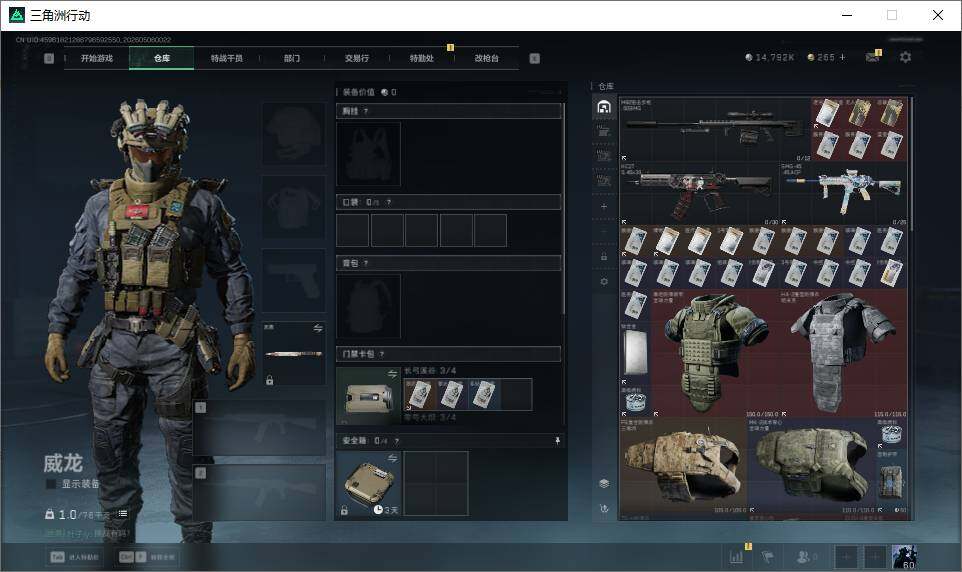This screenshot has width=962, height=572.
Task: Open the bottom-bar flag icon
Action: (x=767, y=557)
